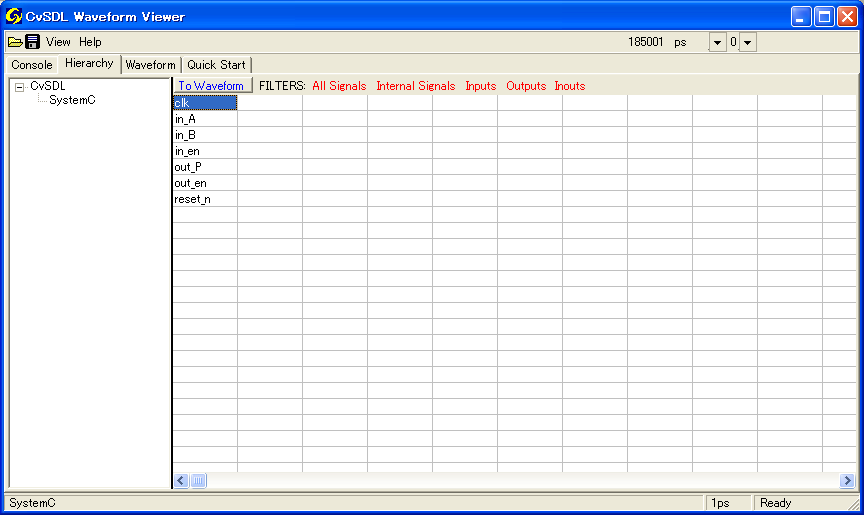This screenshot has height=515, width=864.
Task: Click the horizontal scrollbar thumb
Action: pos(198,481)
